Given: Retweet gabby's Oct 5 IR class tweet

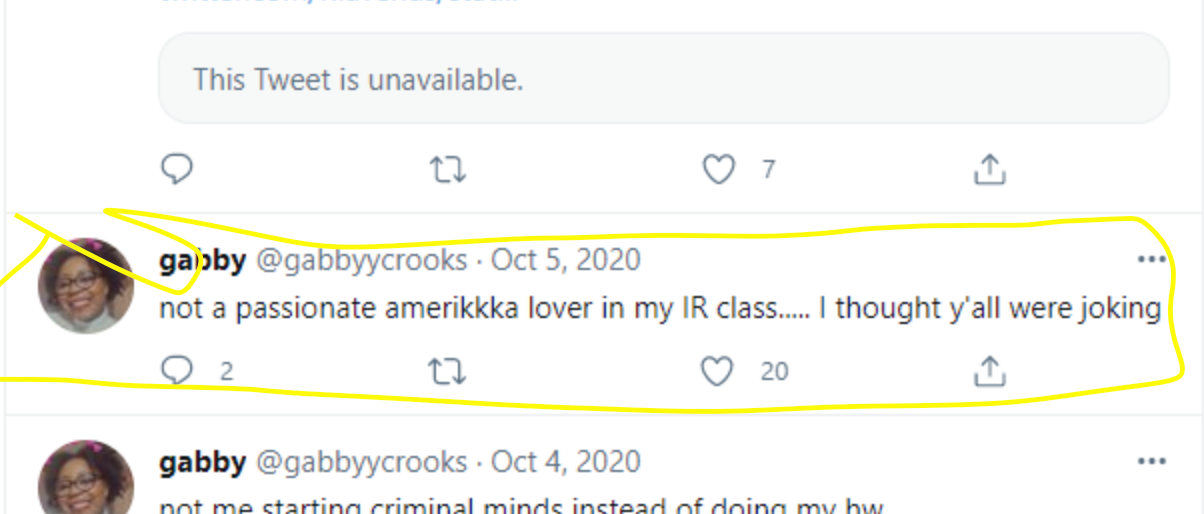Looking at the screenshot, I should click(447, 372).
